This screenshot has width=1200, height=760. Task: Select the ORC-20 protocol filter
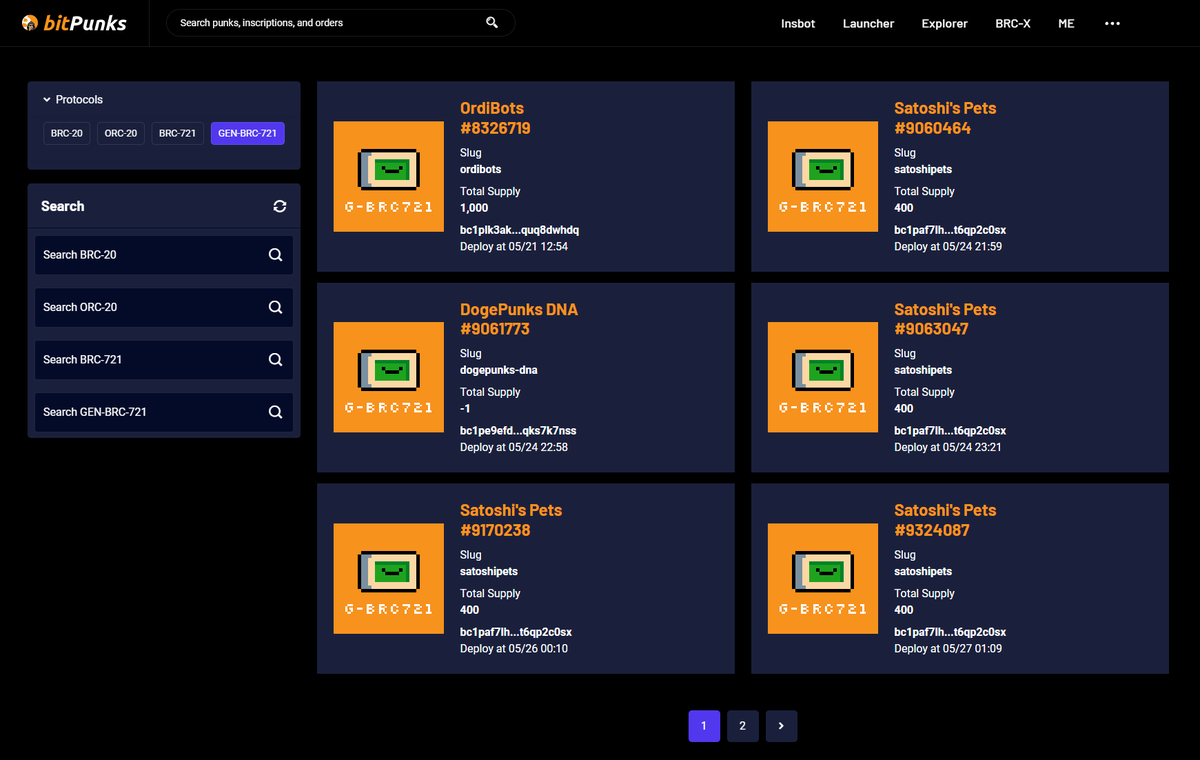pos(121,133)
